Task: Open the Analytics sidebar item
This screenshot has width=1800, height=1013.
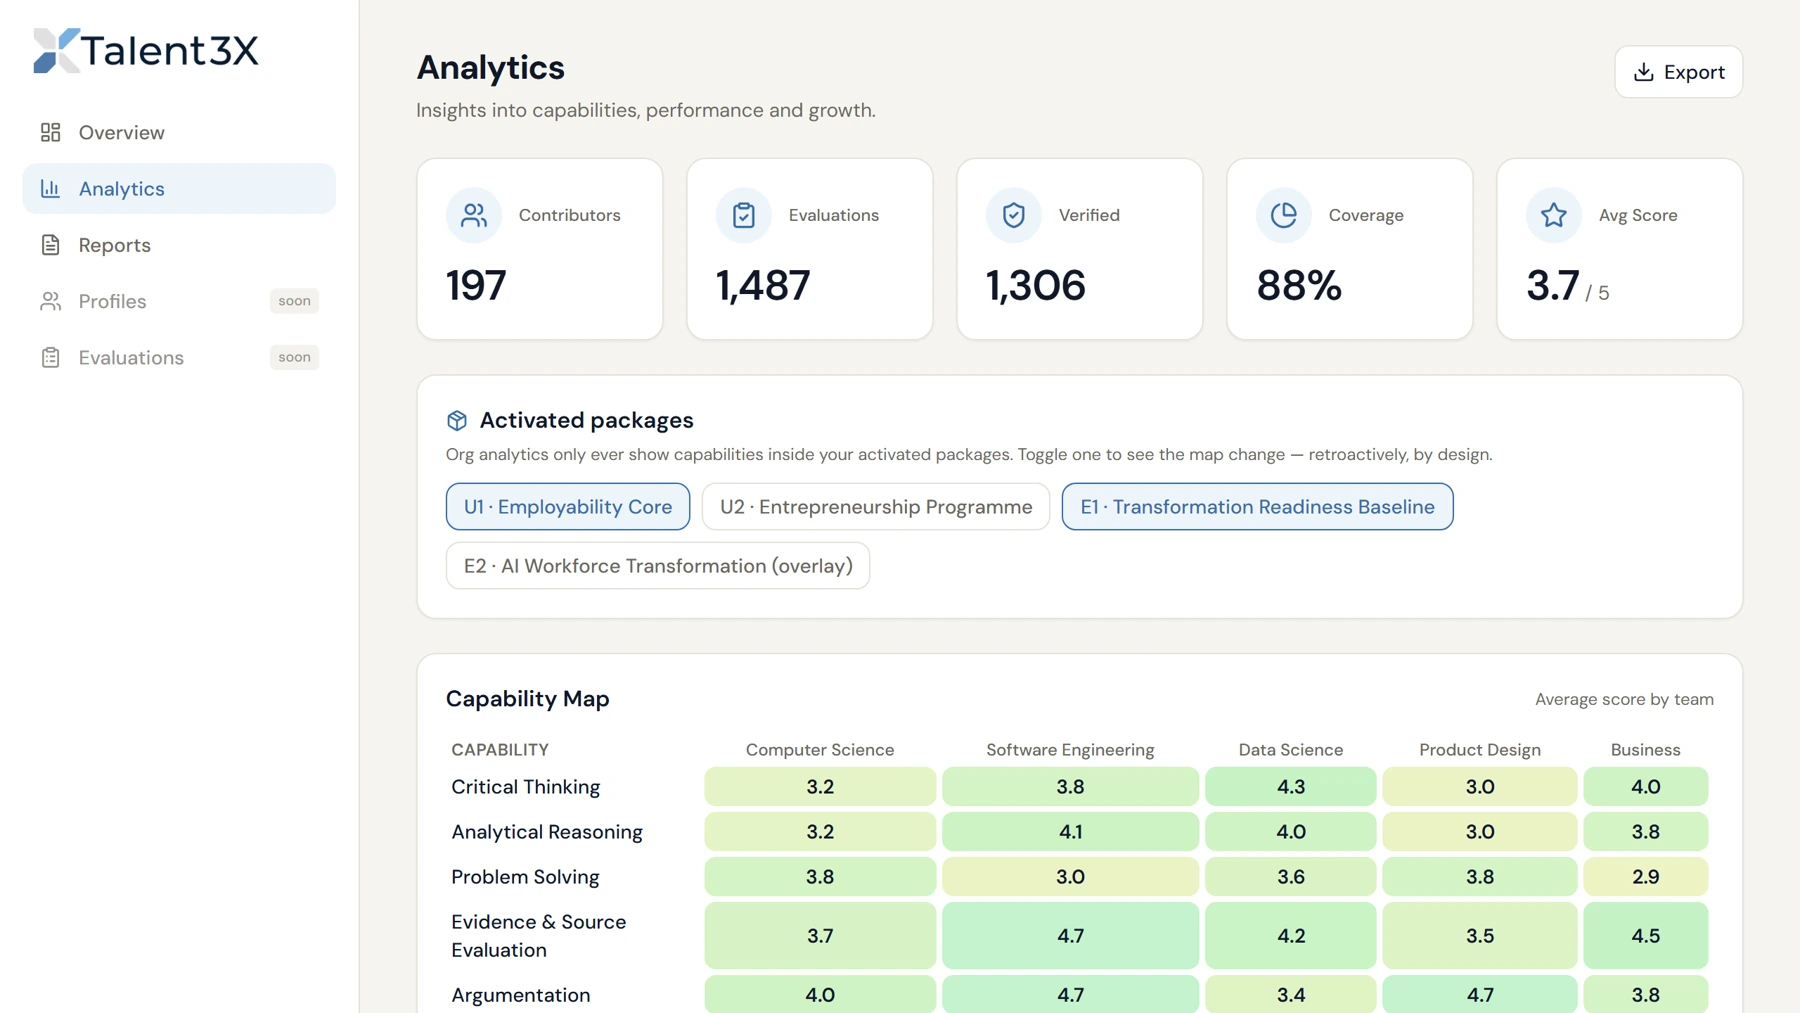Action: pyautogui.click(x=179, y=188)
